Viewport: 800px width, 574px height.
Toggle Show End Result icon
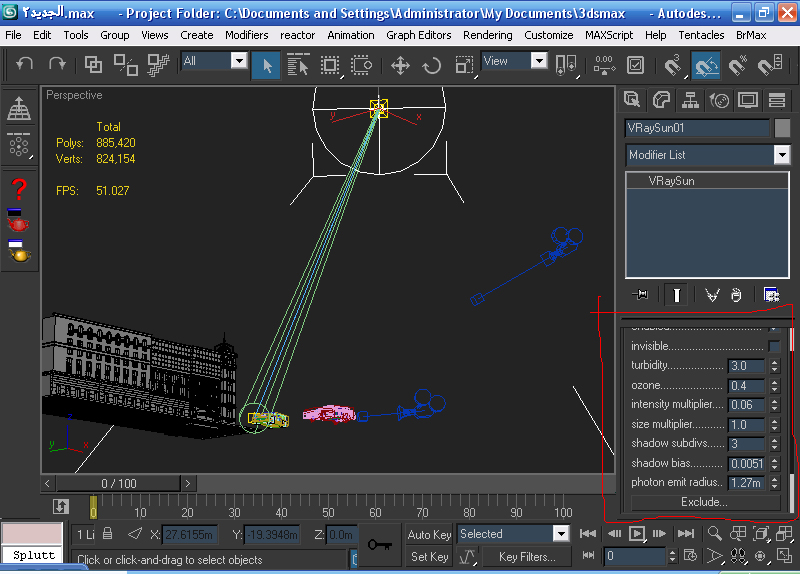pos(676,295)
